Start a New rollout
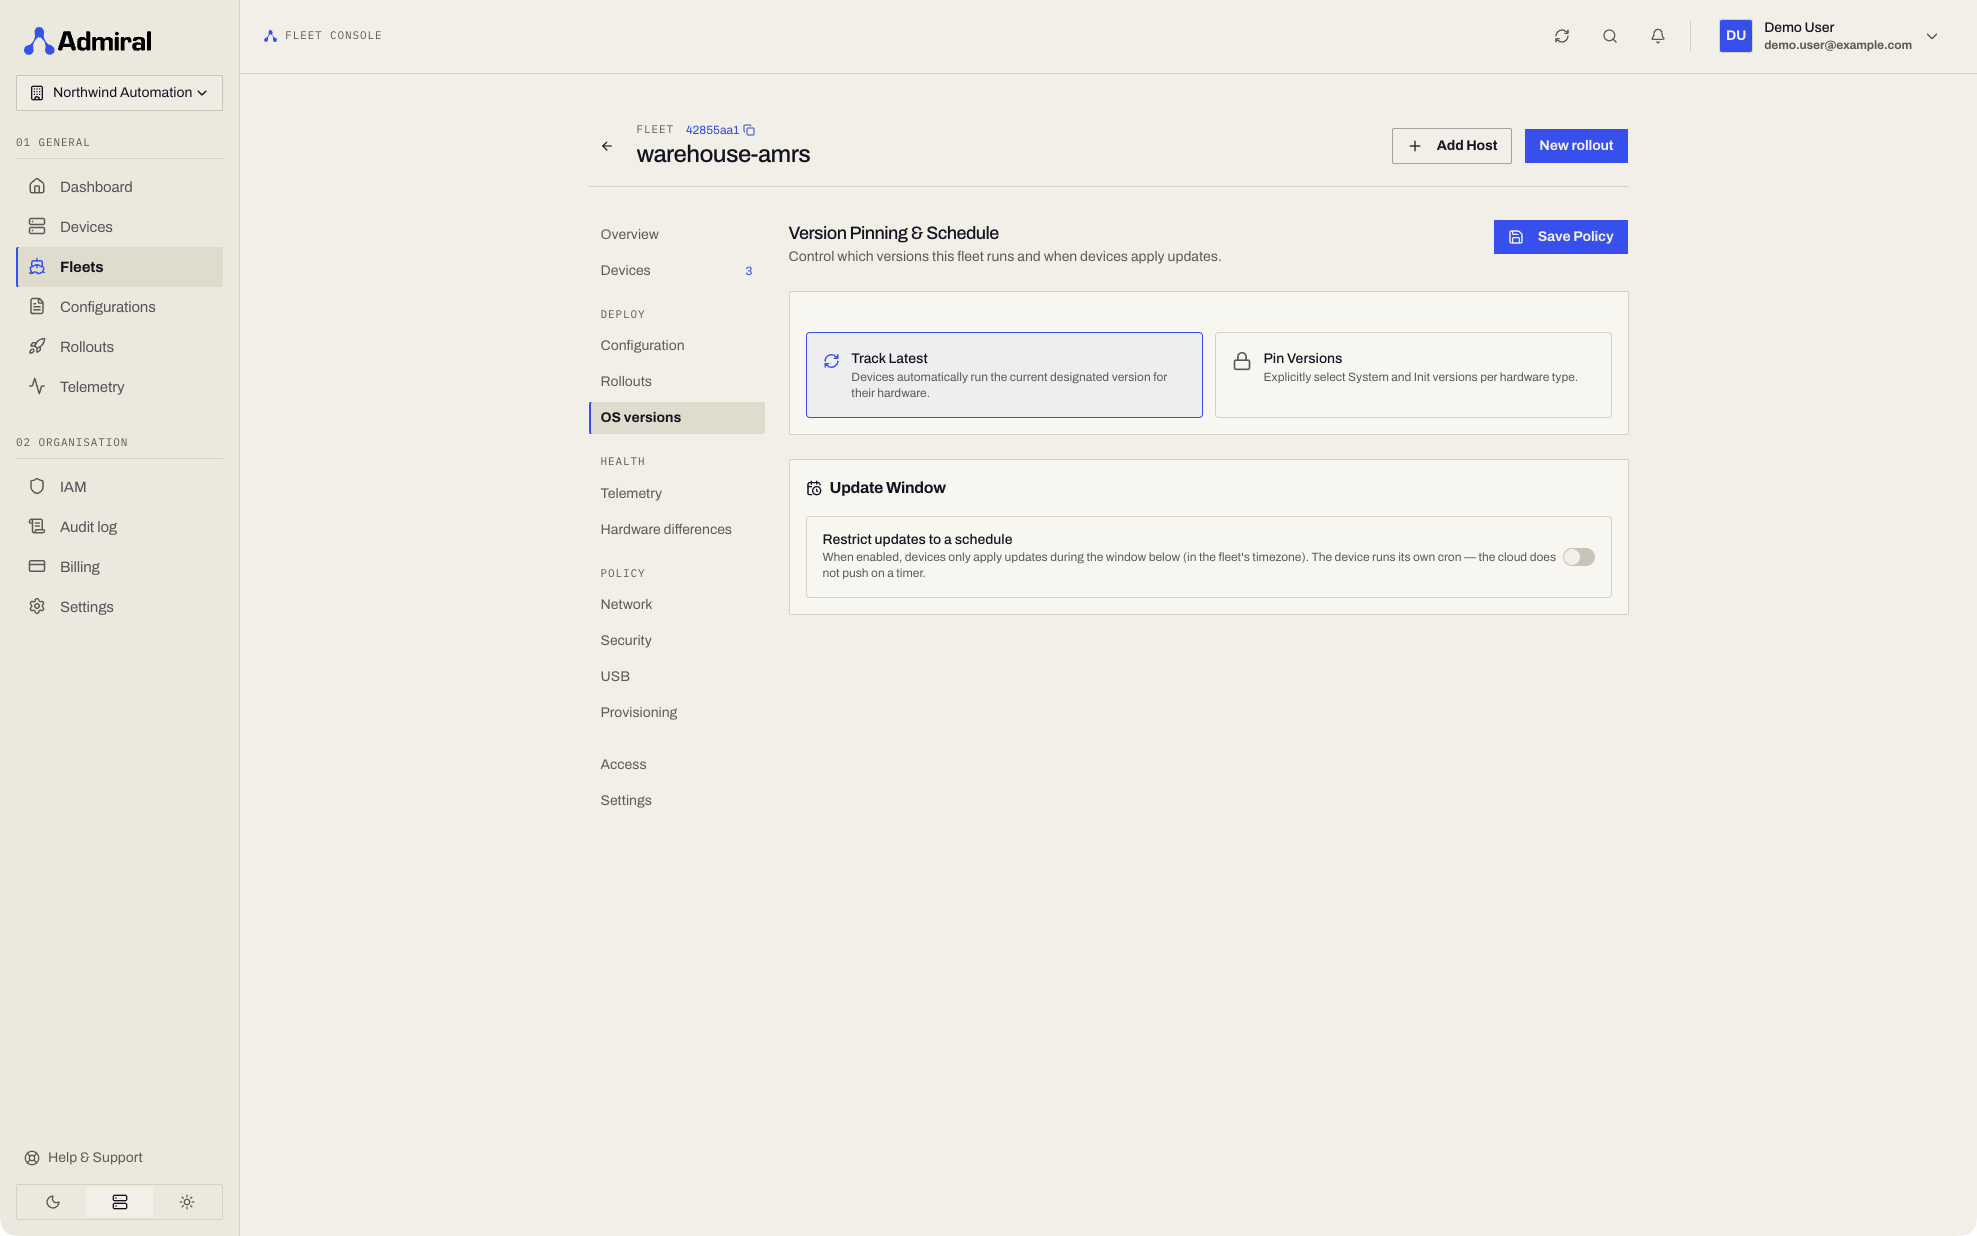 coord(1576,146)
